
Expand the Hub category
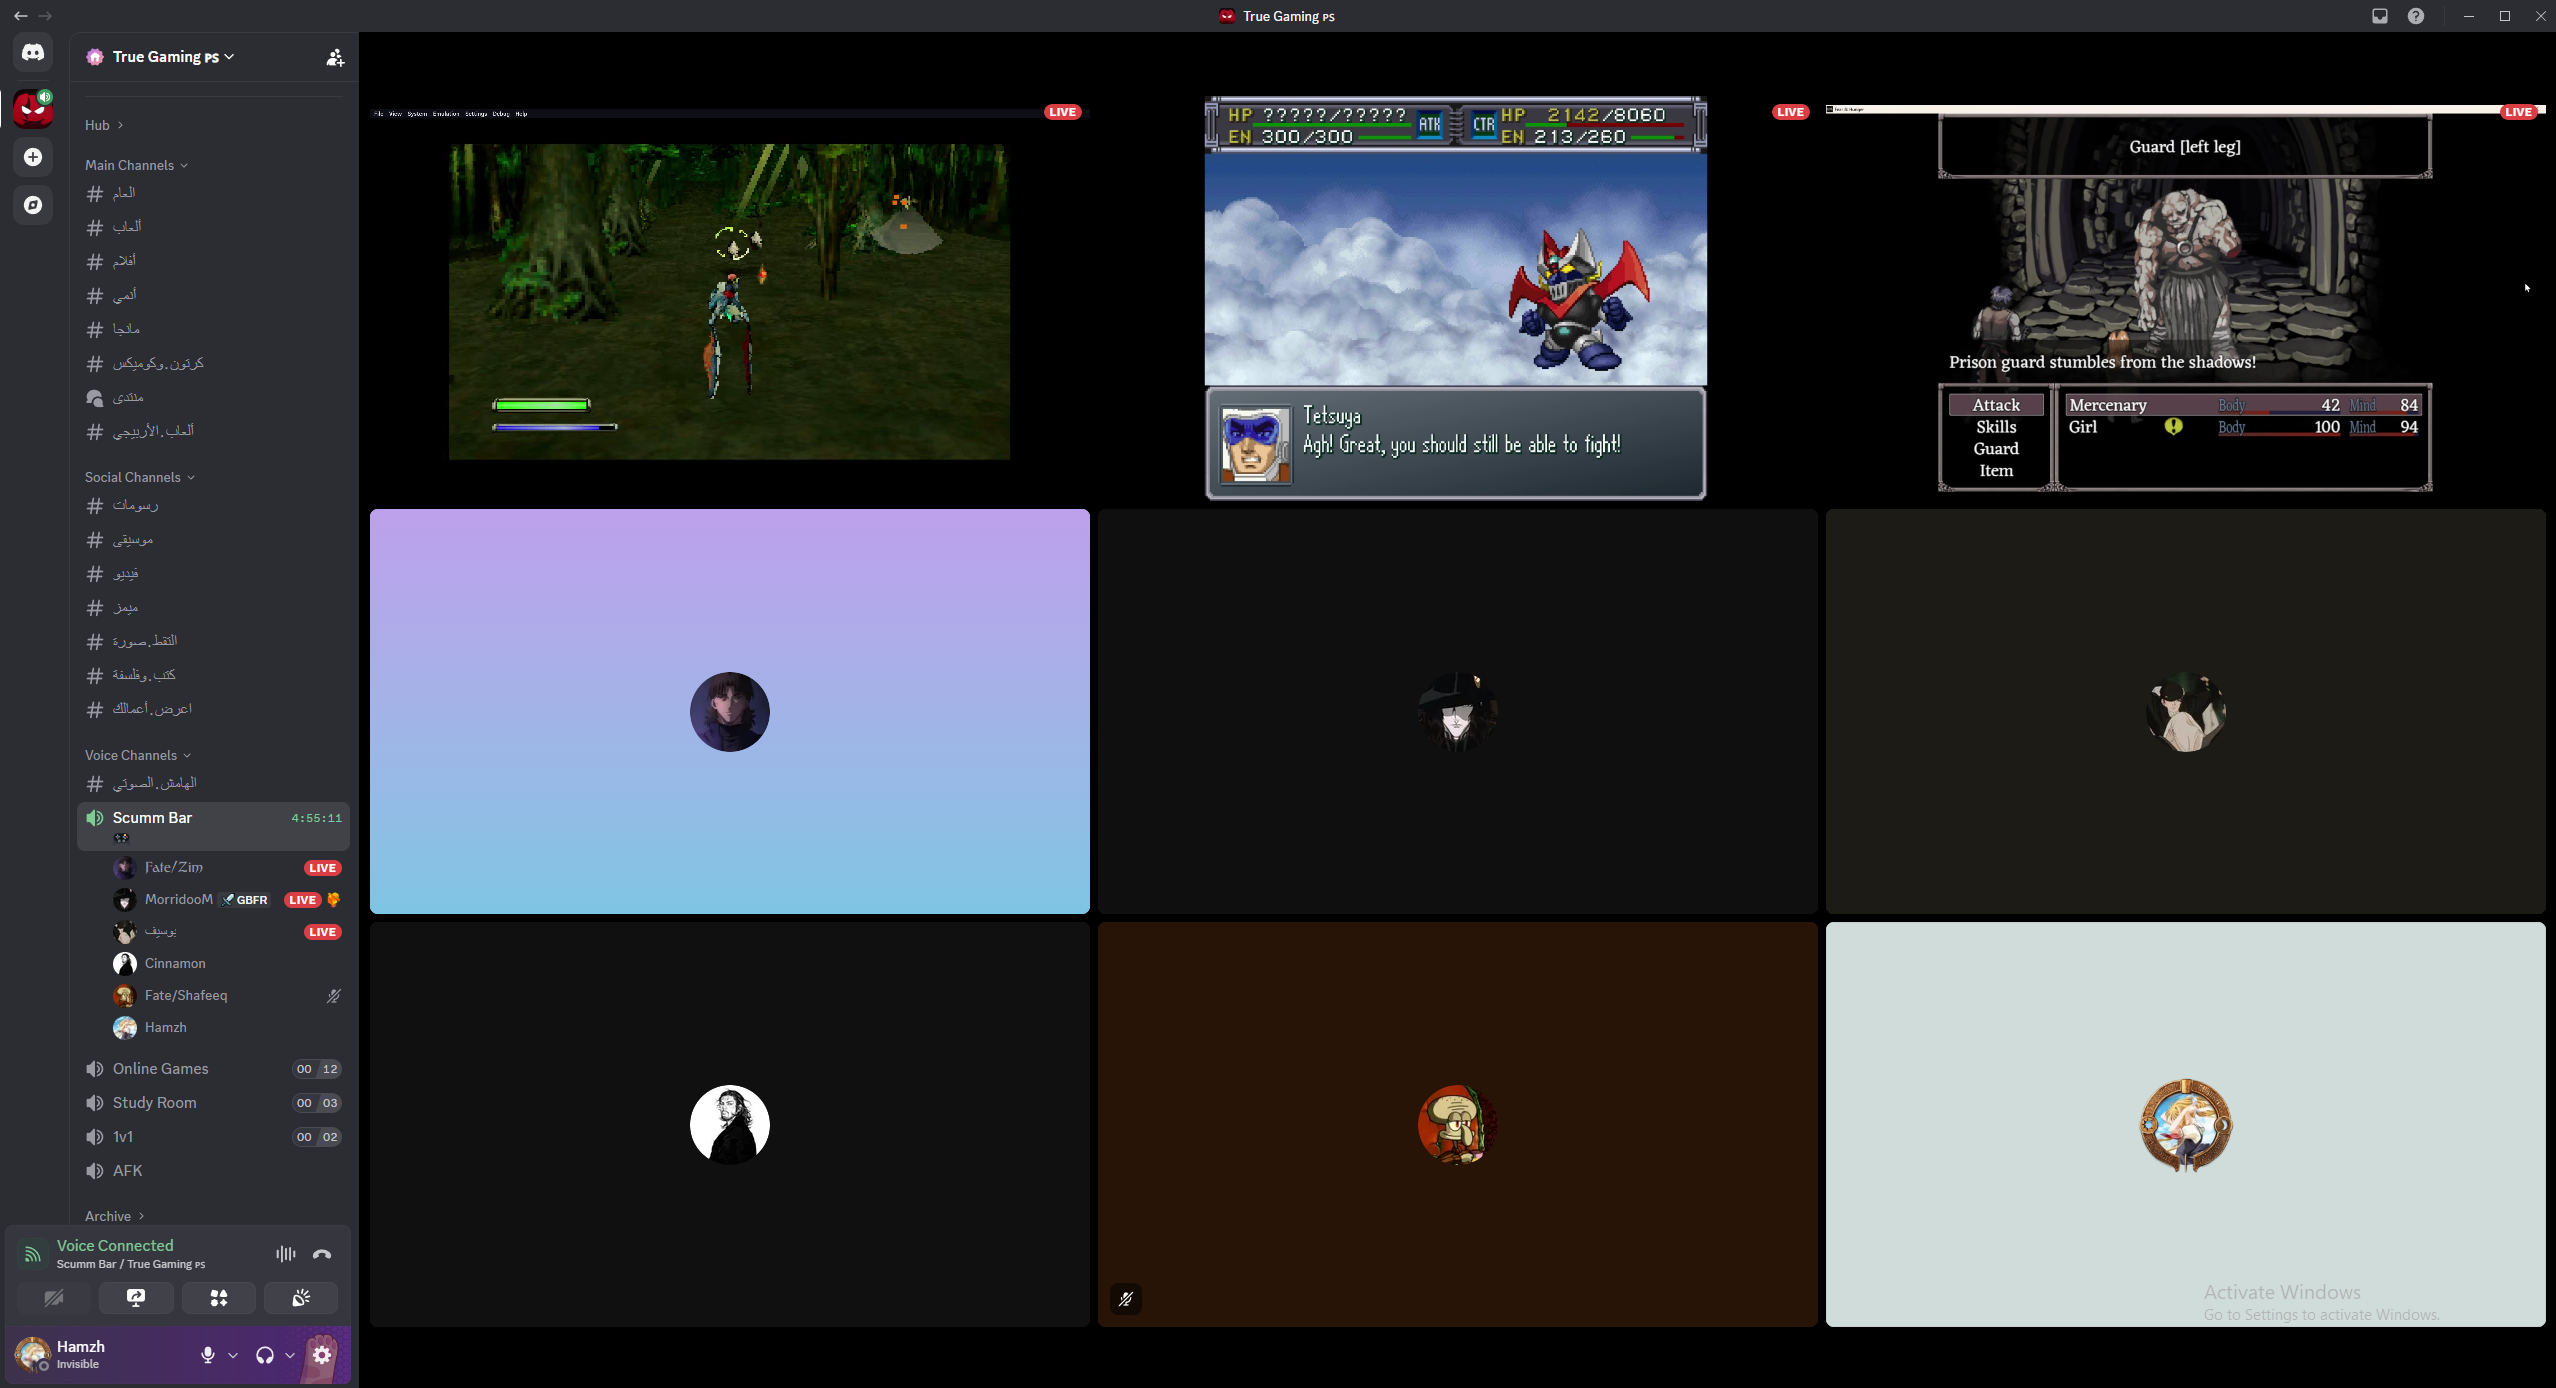104,125
